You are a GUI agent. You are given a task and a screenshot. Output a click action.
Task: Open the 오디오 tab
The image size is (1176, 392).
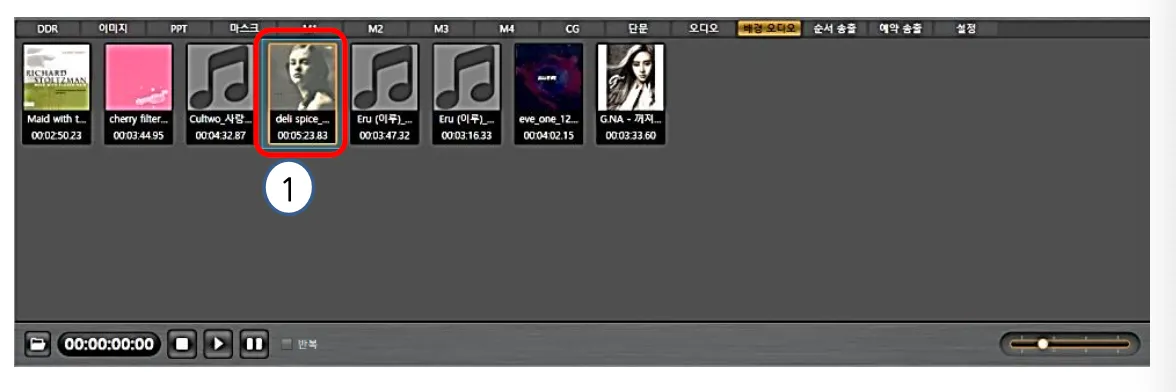pyautogui.click(x=704, y=29)
